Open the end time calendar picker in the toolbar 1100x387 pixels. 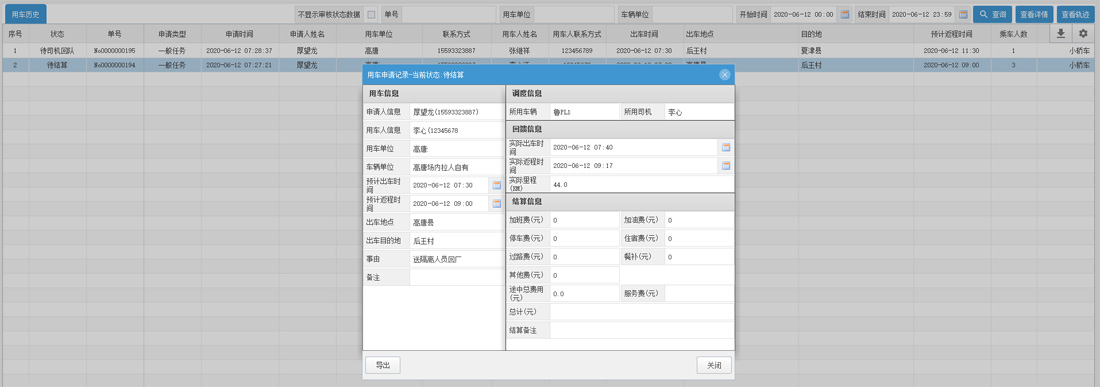click(x=962, y=14)
